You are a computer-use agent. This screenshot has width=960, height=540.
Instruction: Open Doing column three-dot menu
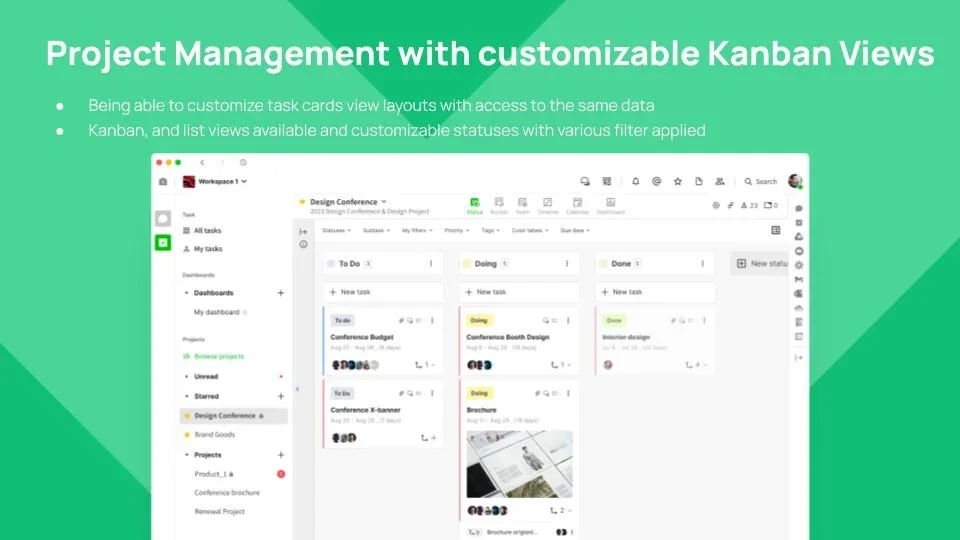point(567,264)
